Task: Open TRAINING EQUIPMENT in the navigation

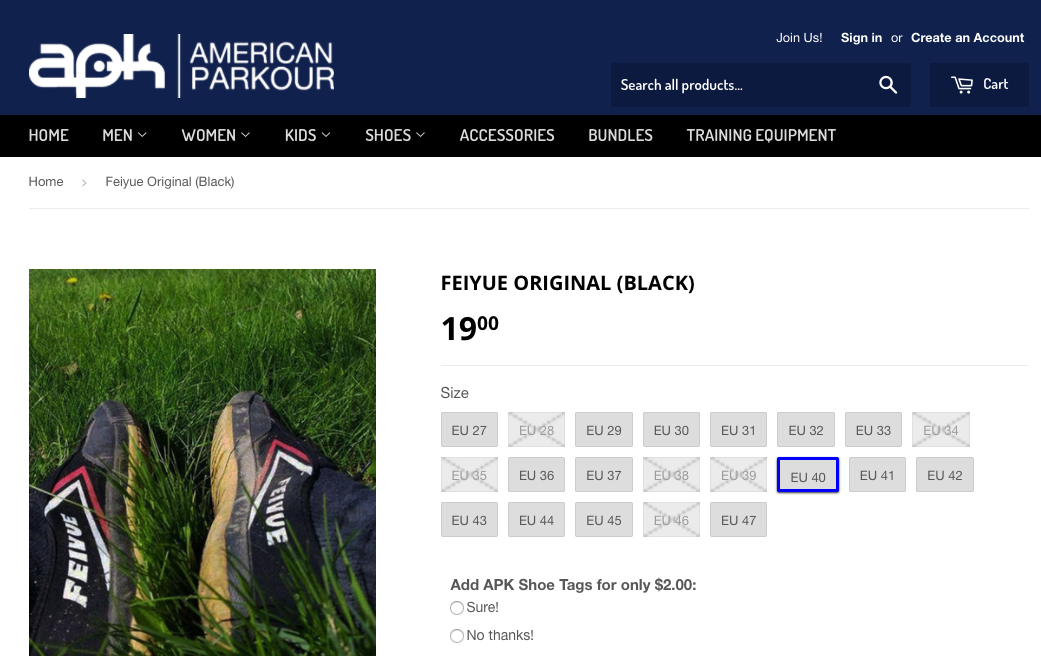Action: (761, 135)
